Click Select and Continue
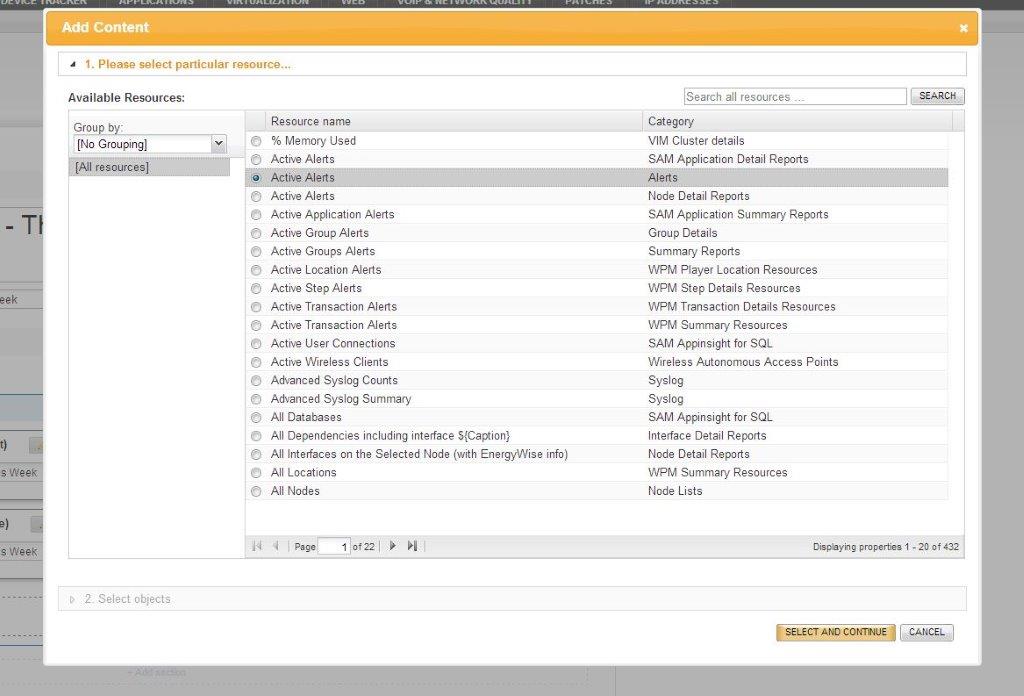Viewport: 1024px width, 696px height. (x=835, y=632)
